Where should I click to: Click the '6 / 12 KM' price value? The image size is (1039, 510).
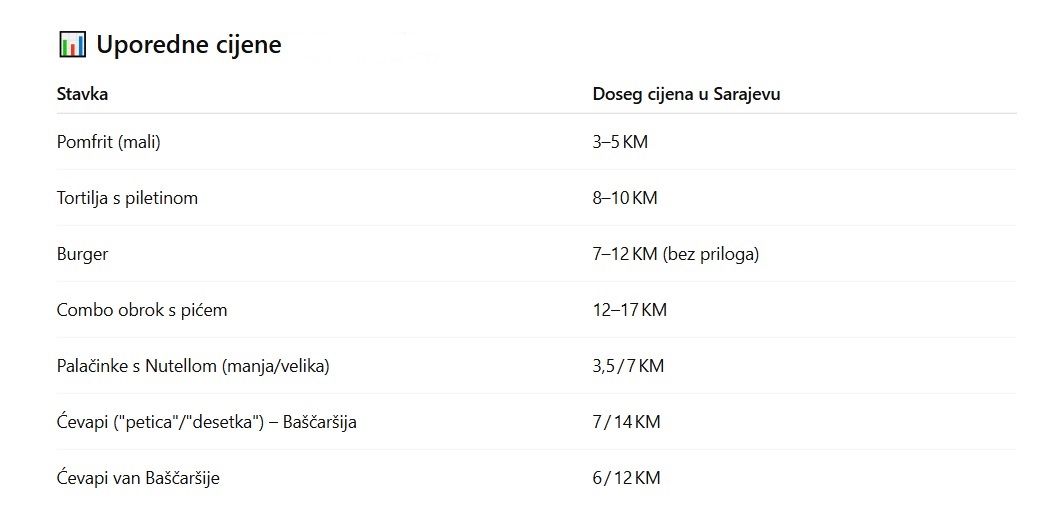click(626, 478)
